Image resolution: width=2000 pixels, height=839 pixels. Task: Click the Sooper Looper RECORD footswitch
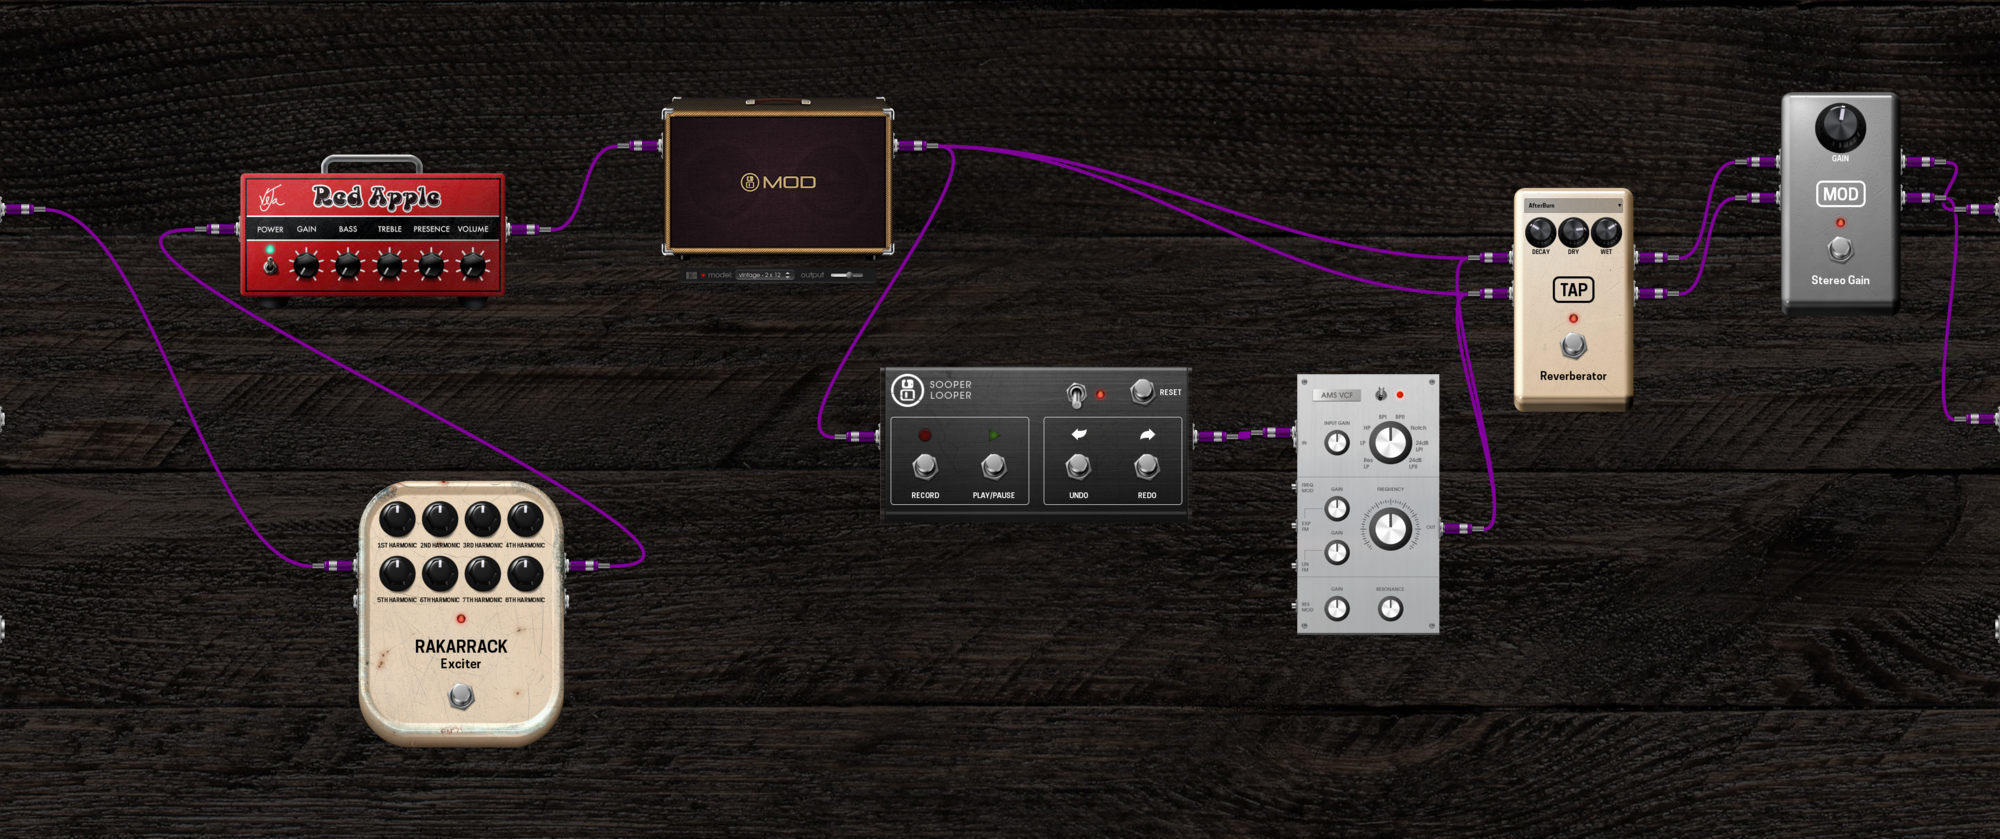[925, 466]
